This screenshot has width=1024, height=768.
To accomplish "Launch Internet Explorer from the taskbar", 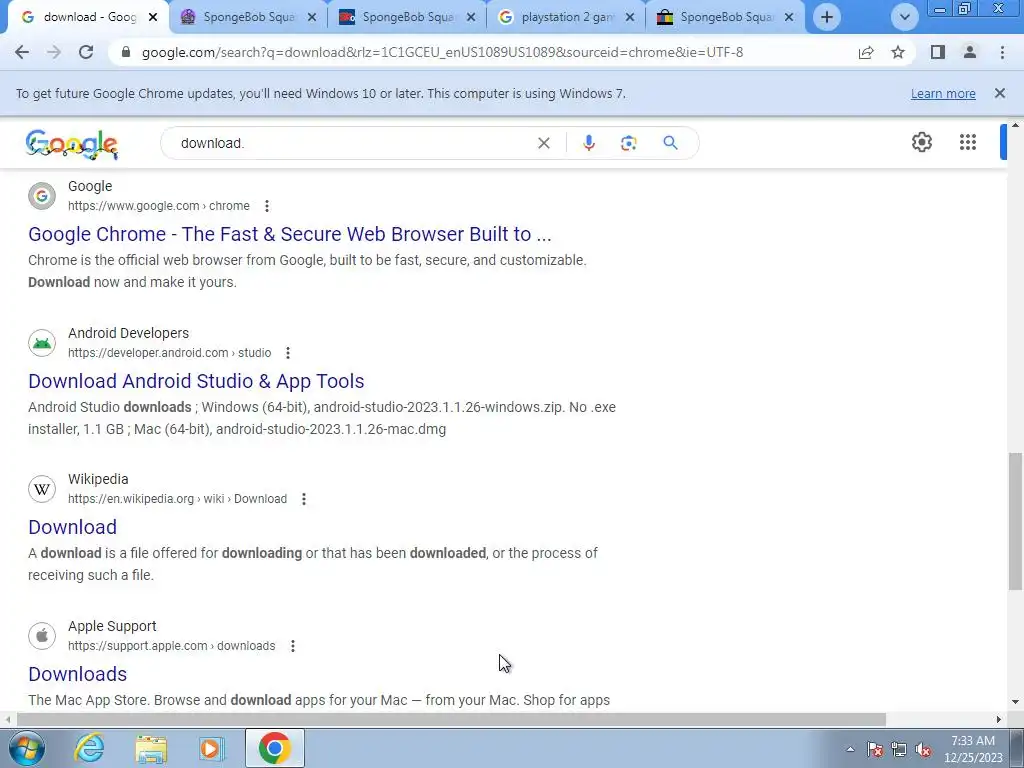I will (89, 748).
